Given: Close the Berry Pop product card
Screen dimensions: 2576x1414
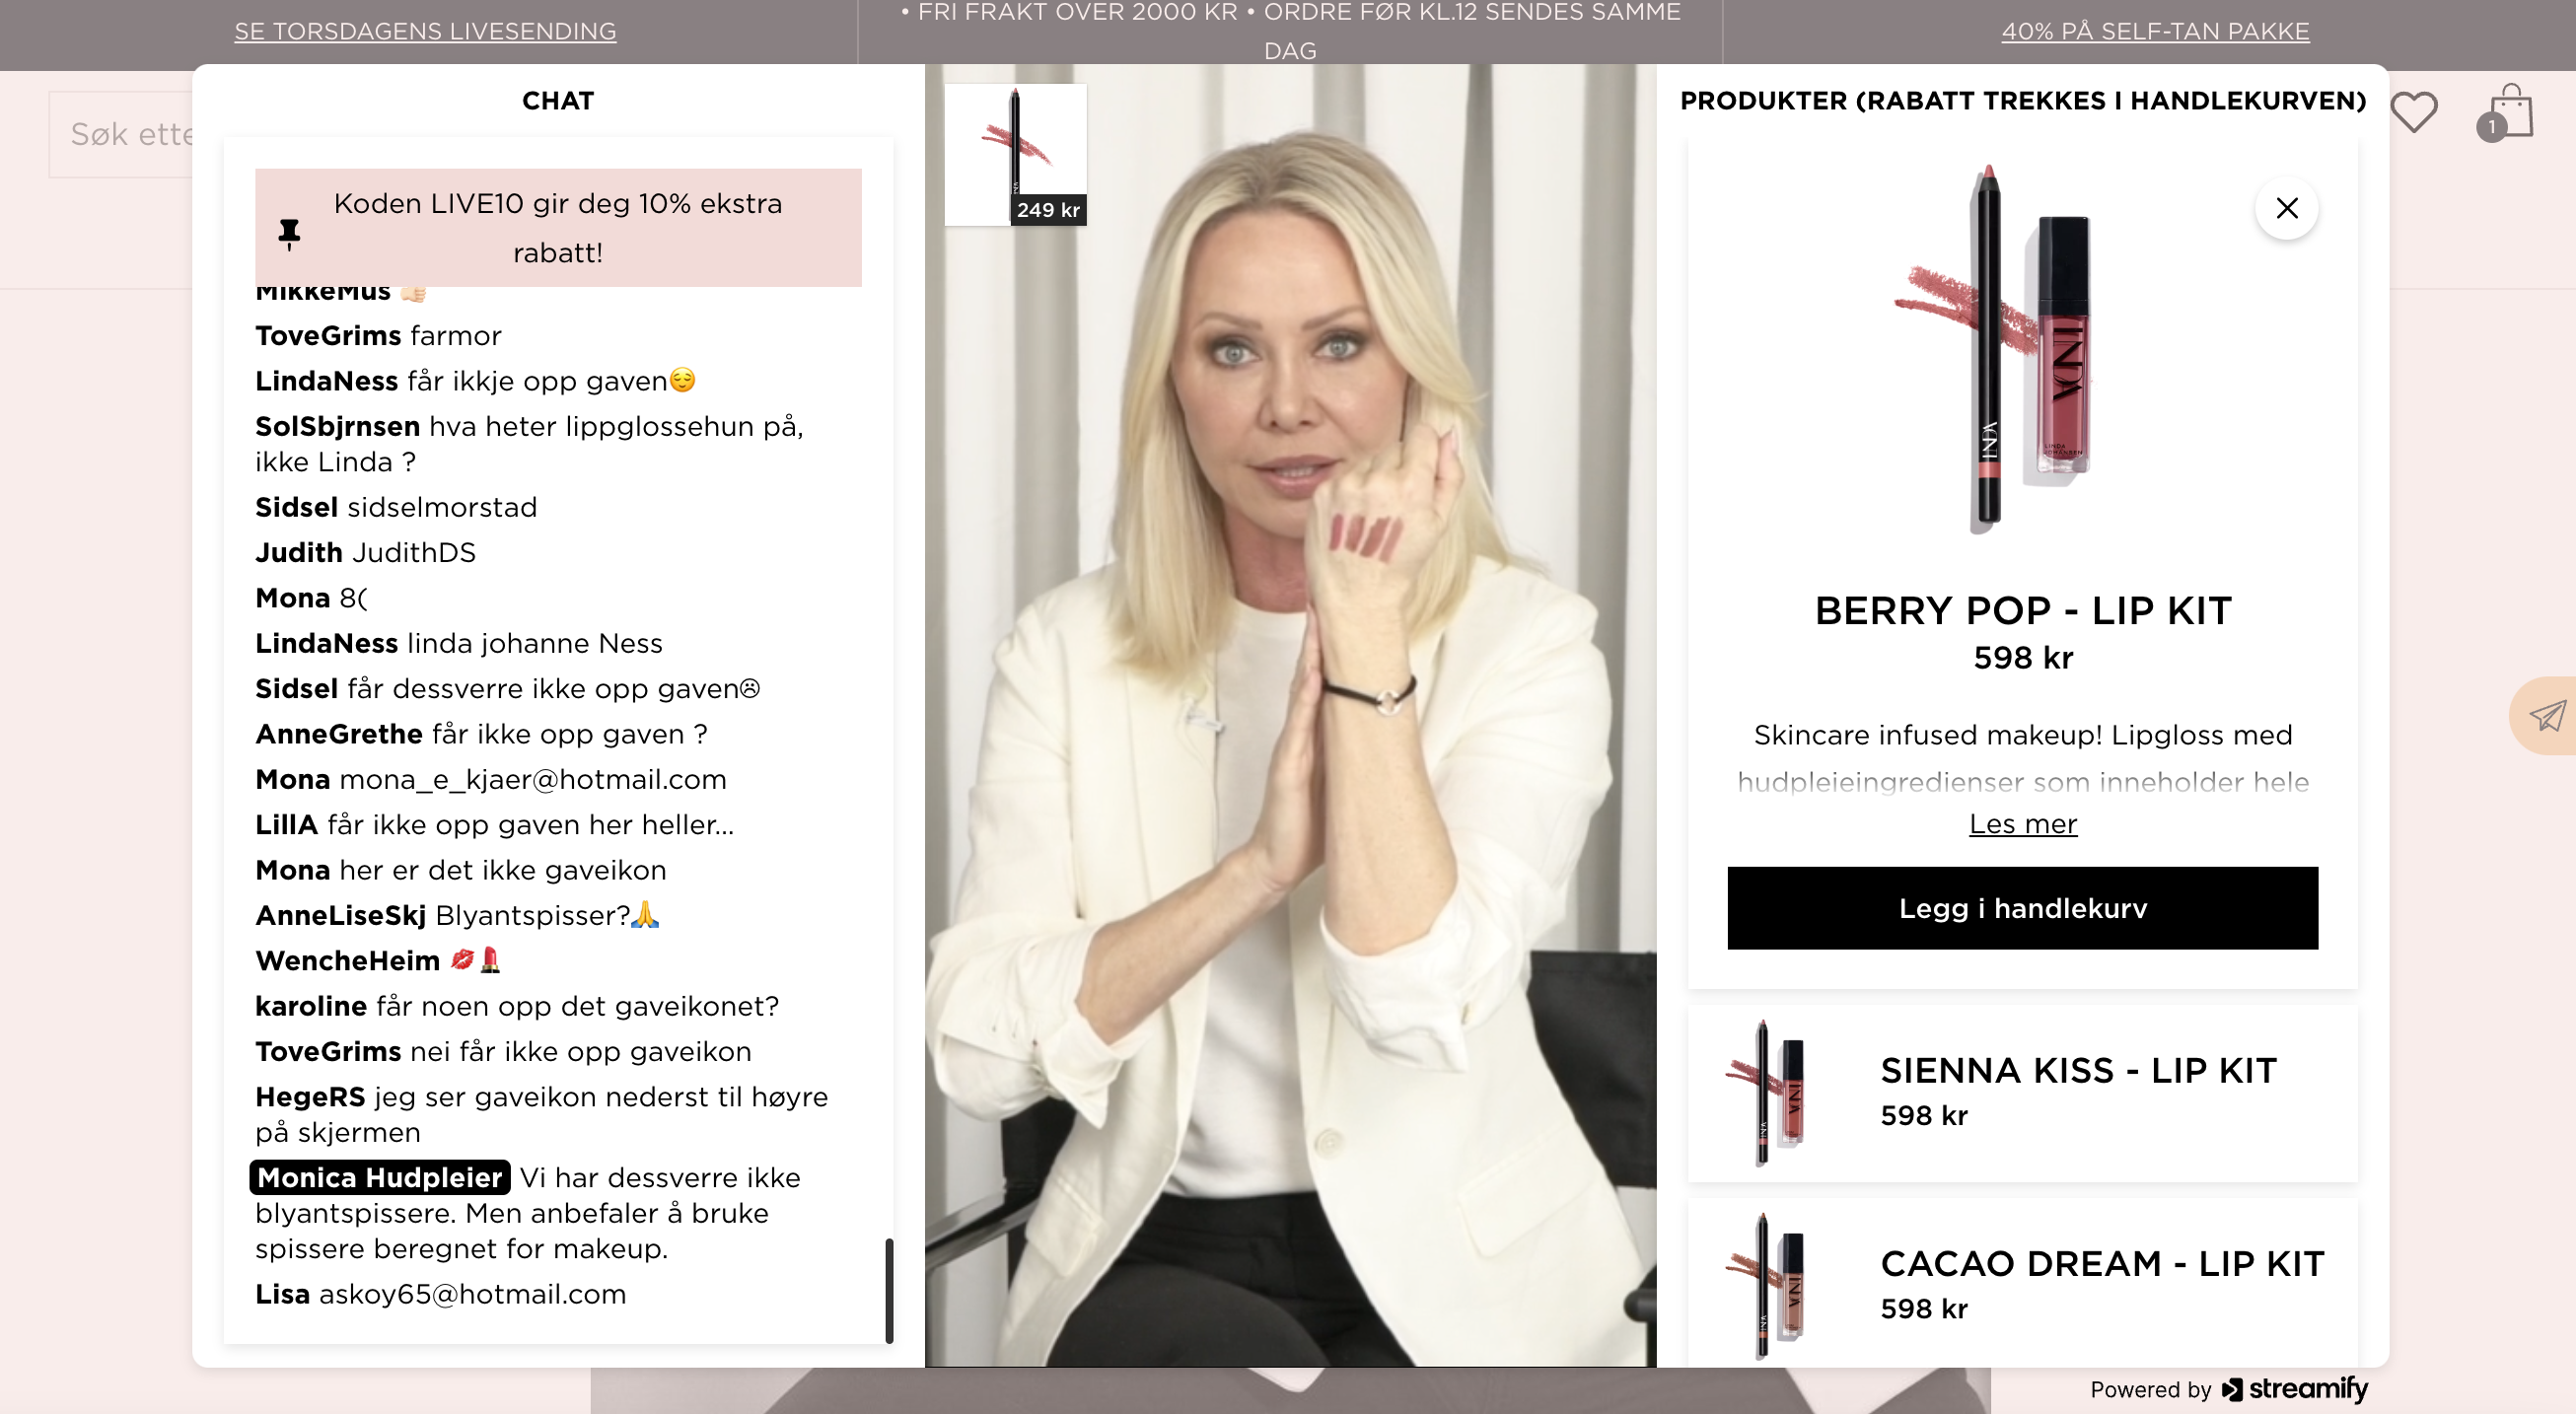Looking at the screenshot, I should [2286, 208].
